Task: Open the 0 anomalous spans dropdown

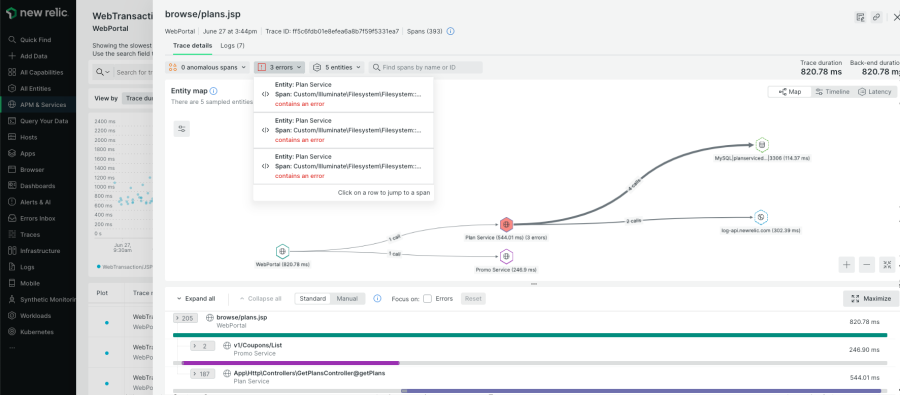Action: [208, 68]
